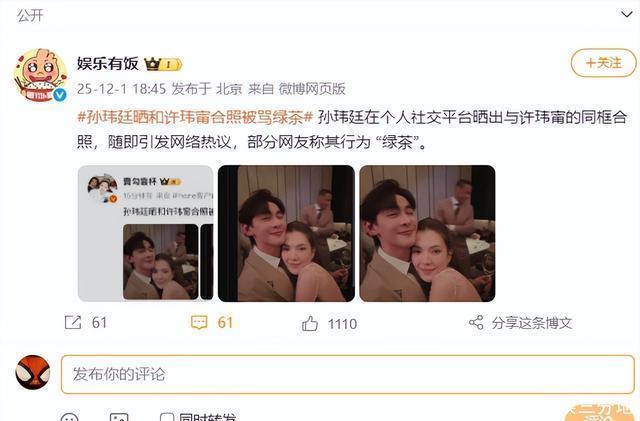Click inside the 发布你的评论 field

click(x=348, y=374)
